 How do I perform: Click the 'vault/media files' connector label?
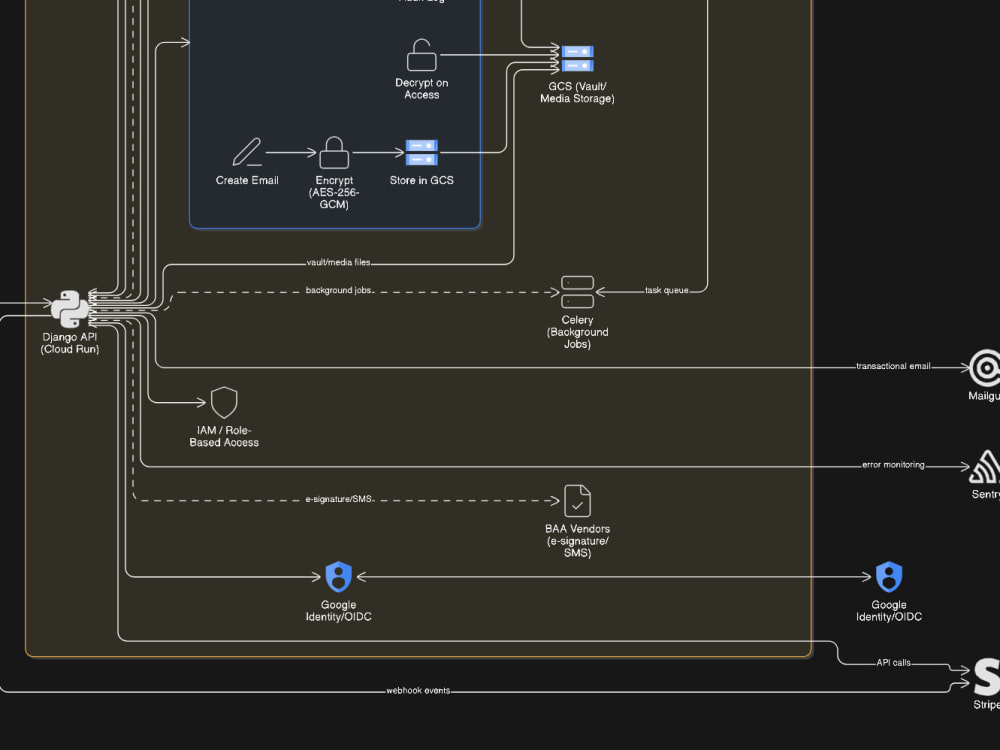(338, 262)
